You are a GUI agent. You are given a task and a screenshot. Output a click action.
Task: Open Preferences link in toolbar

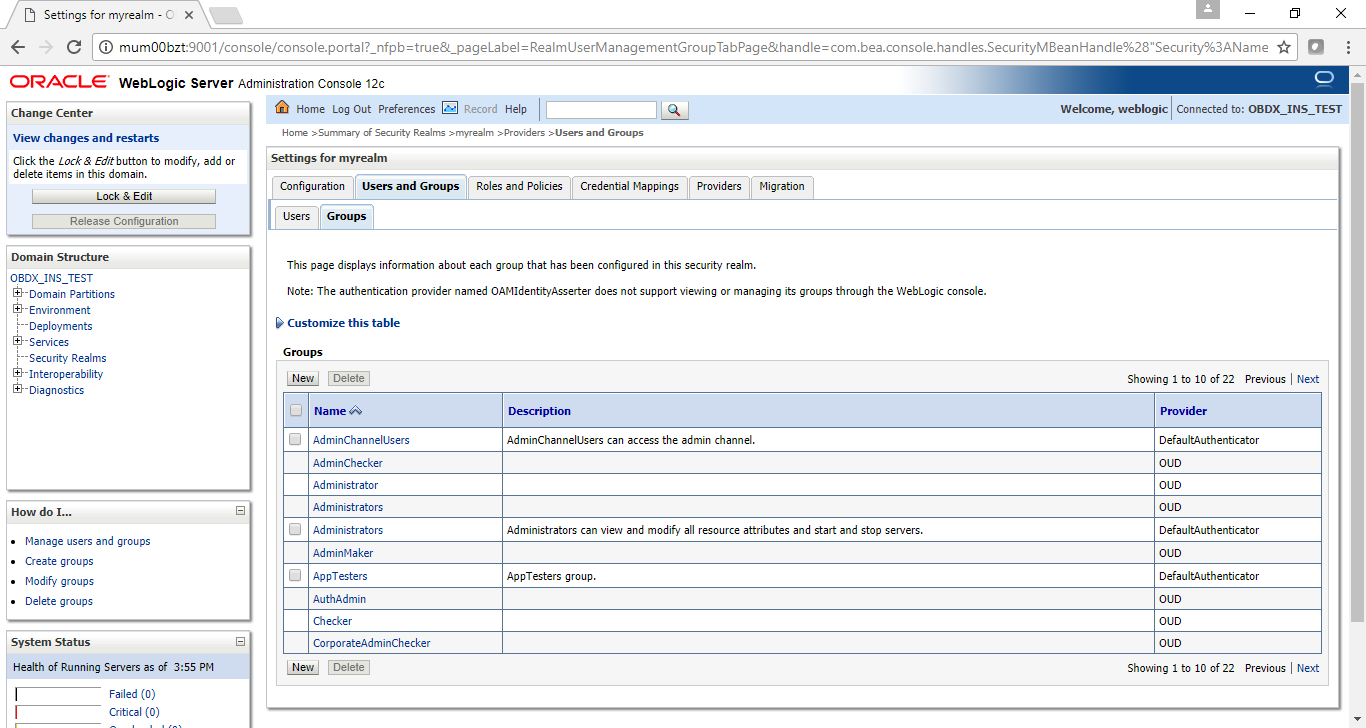tap(406, 109)
